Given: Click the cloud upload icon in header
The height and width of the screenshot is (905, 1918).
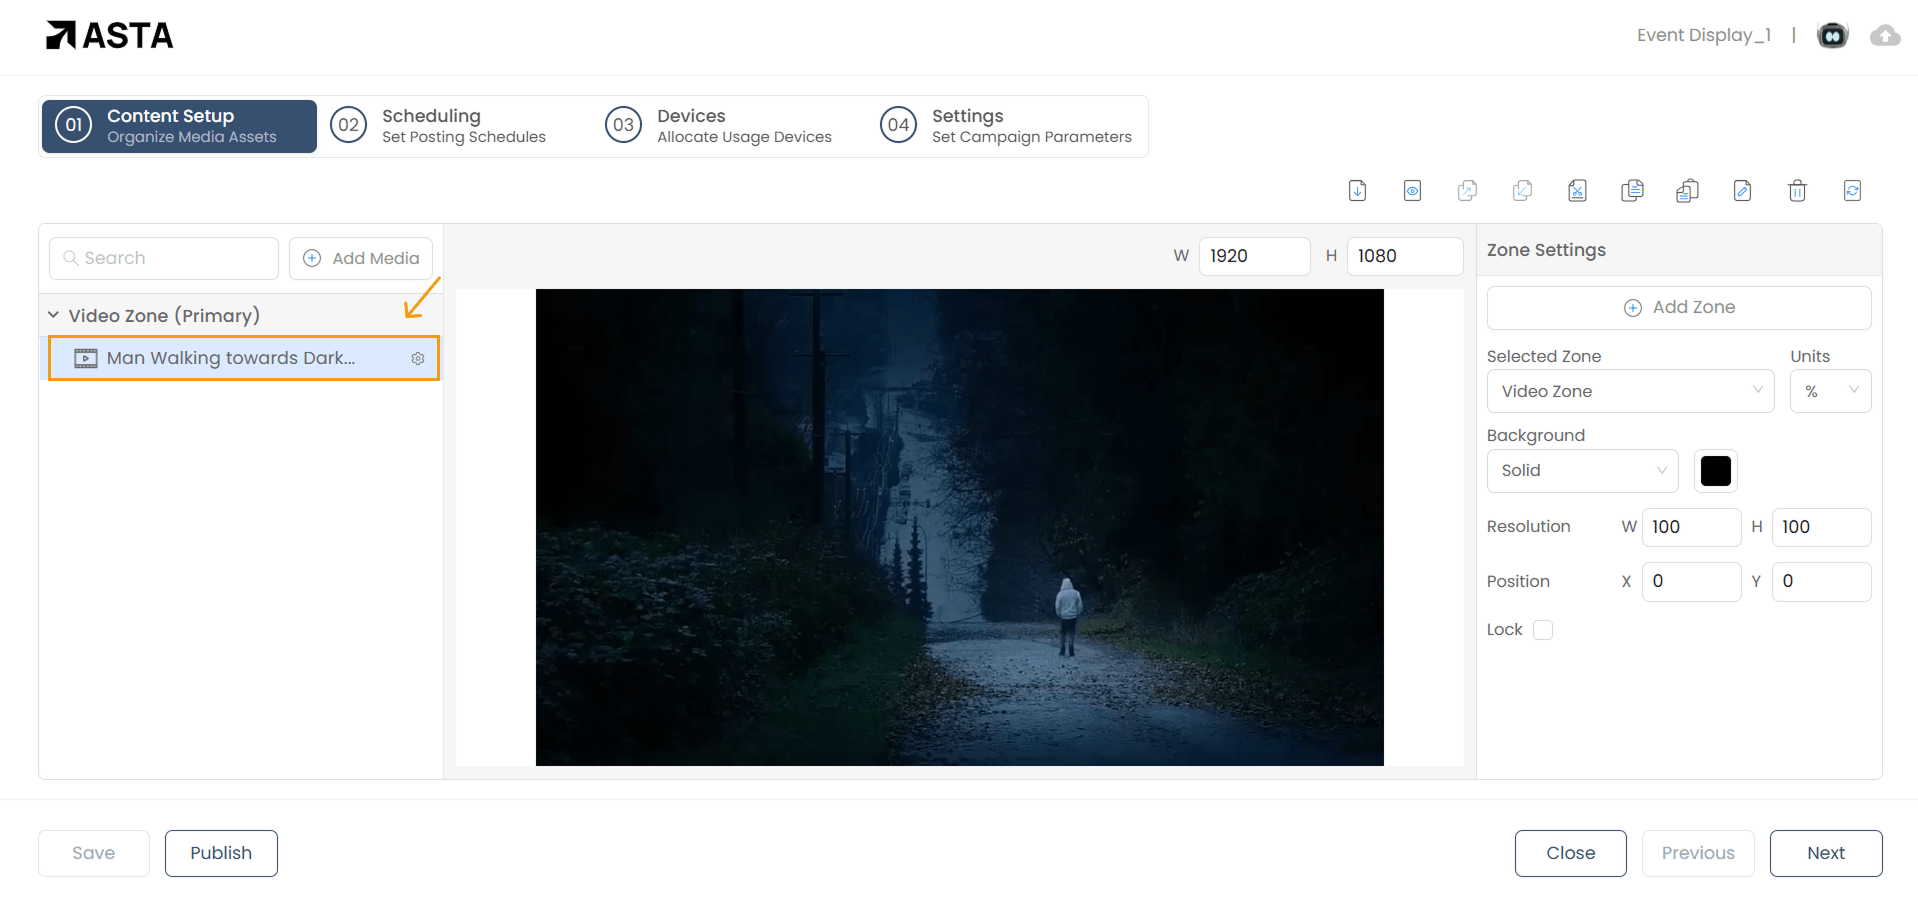Looking at the screenshot, I should point(1885,36).
